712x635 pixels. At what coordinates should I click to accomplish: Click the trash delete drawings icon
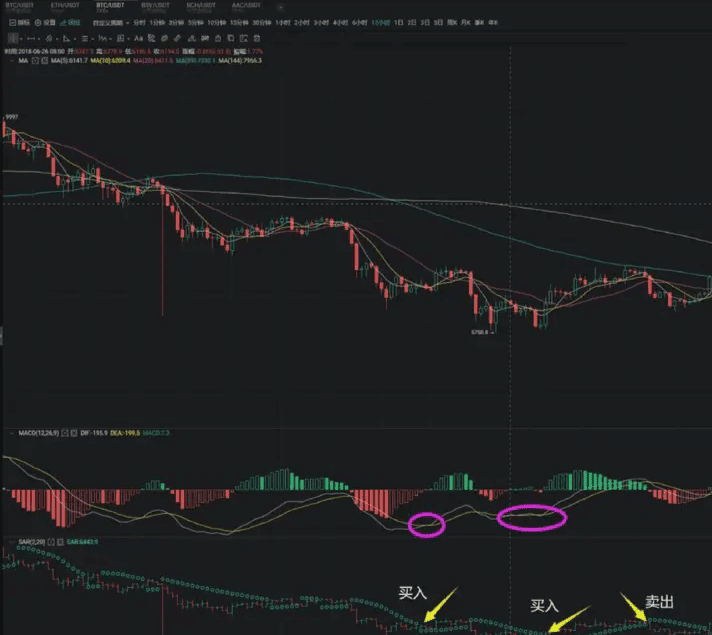tap(257, 39)
